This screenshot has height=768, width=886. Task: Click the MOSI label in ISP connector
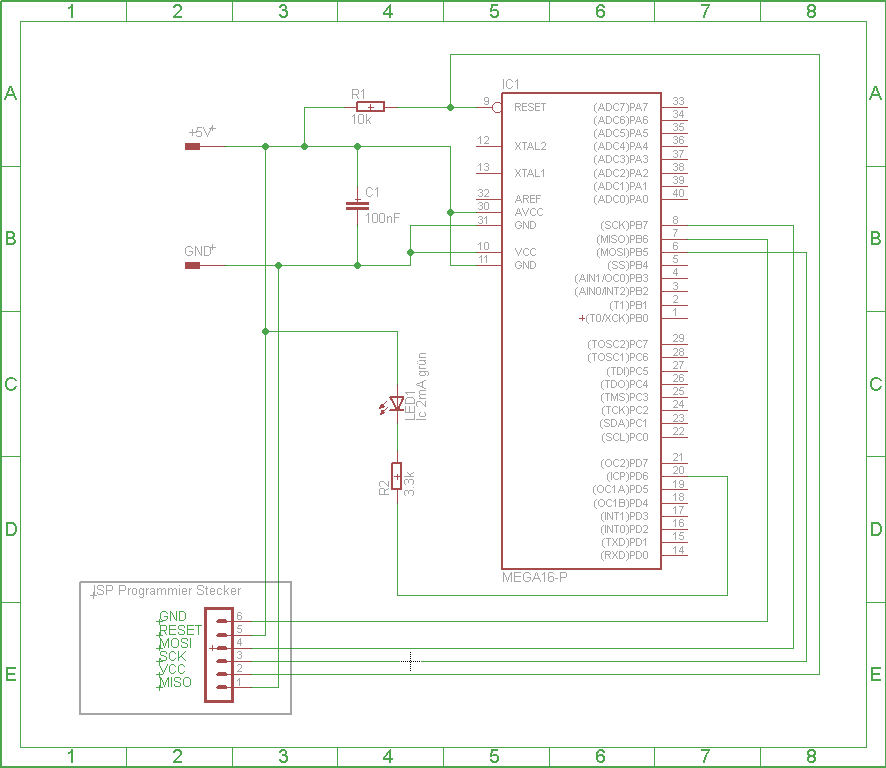[x=175, y=643]
